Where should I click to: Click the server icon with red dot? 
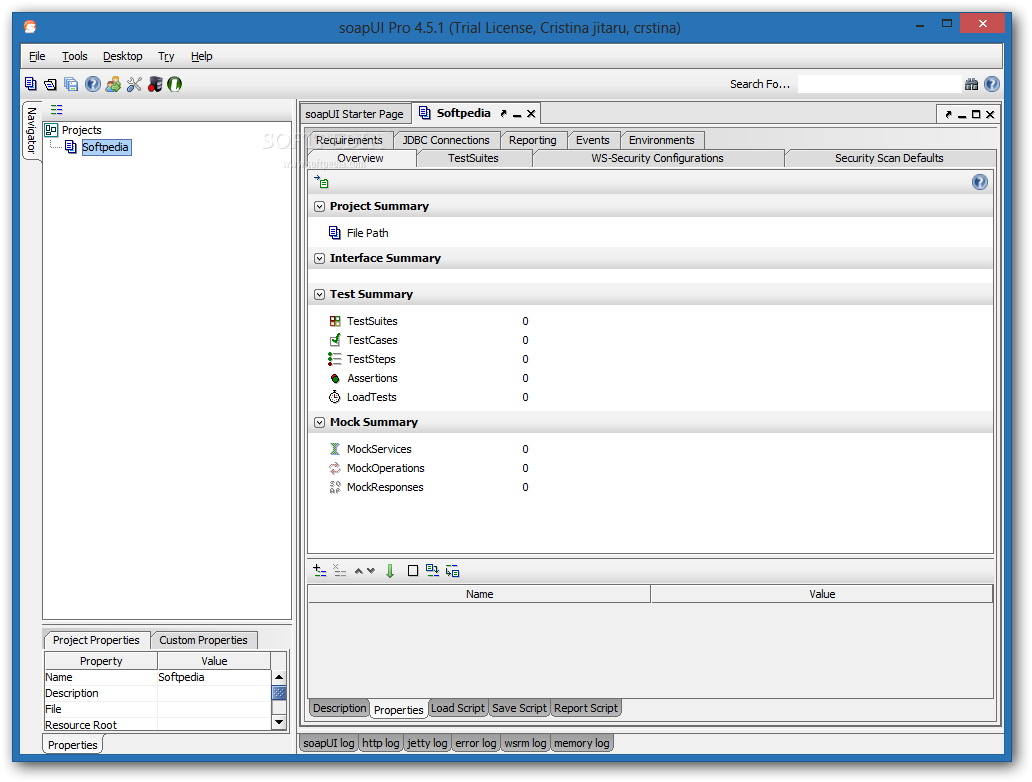[x=155, y=84]
